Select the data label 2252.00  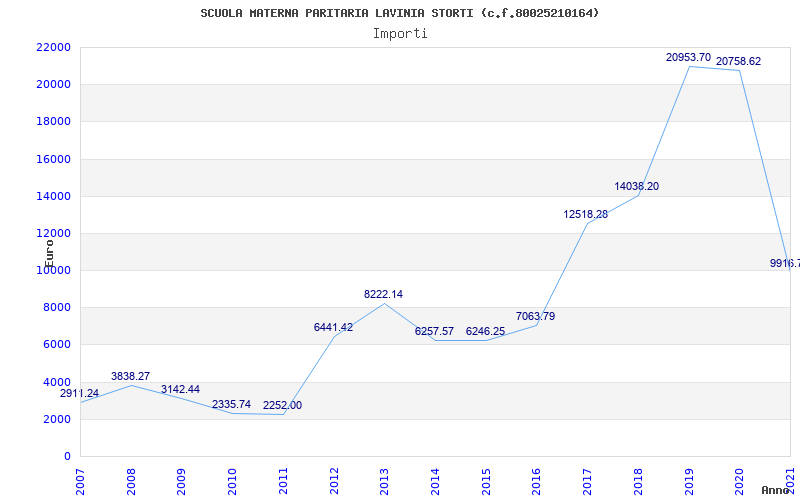point(282,405)
